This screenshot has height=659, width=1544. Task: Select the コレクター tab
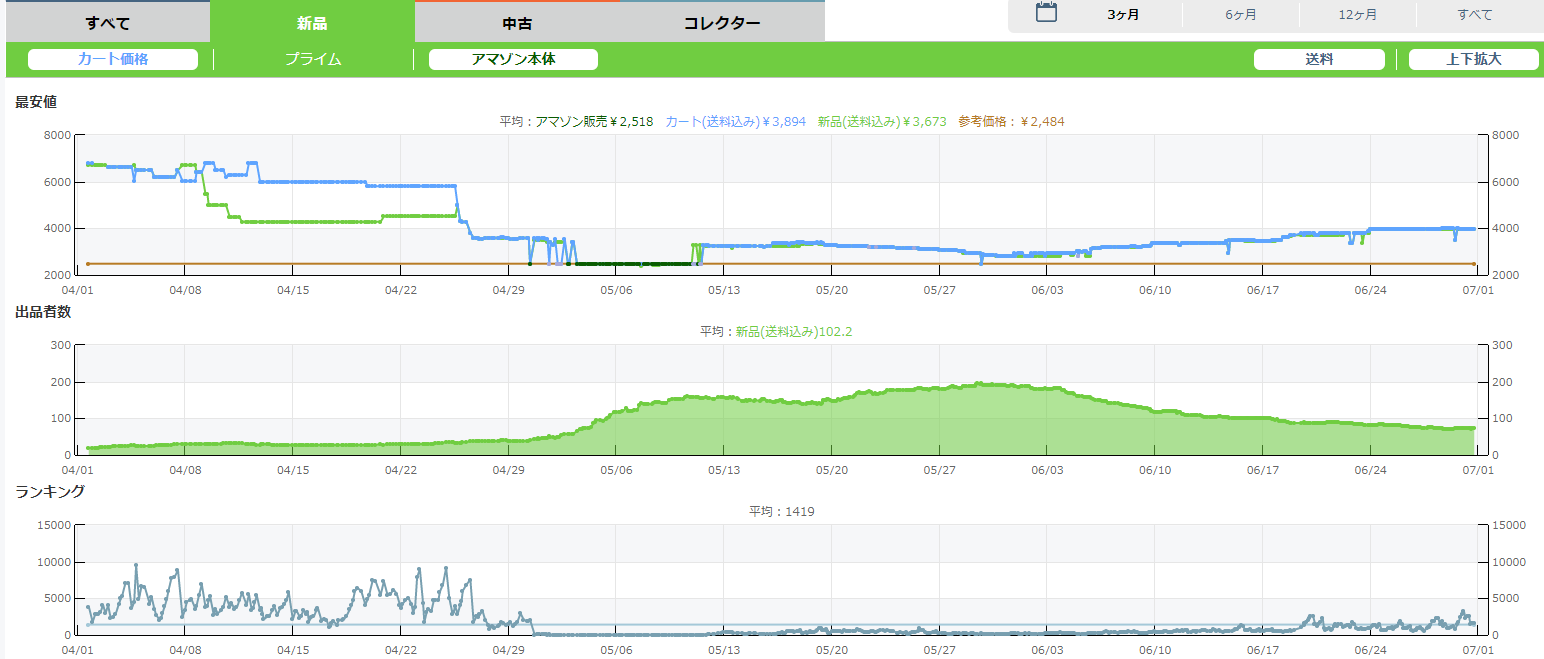coord(721,23)
